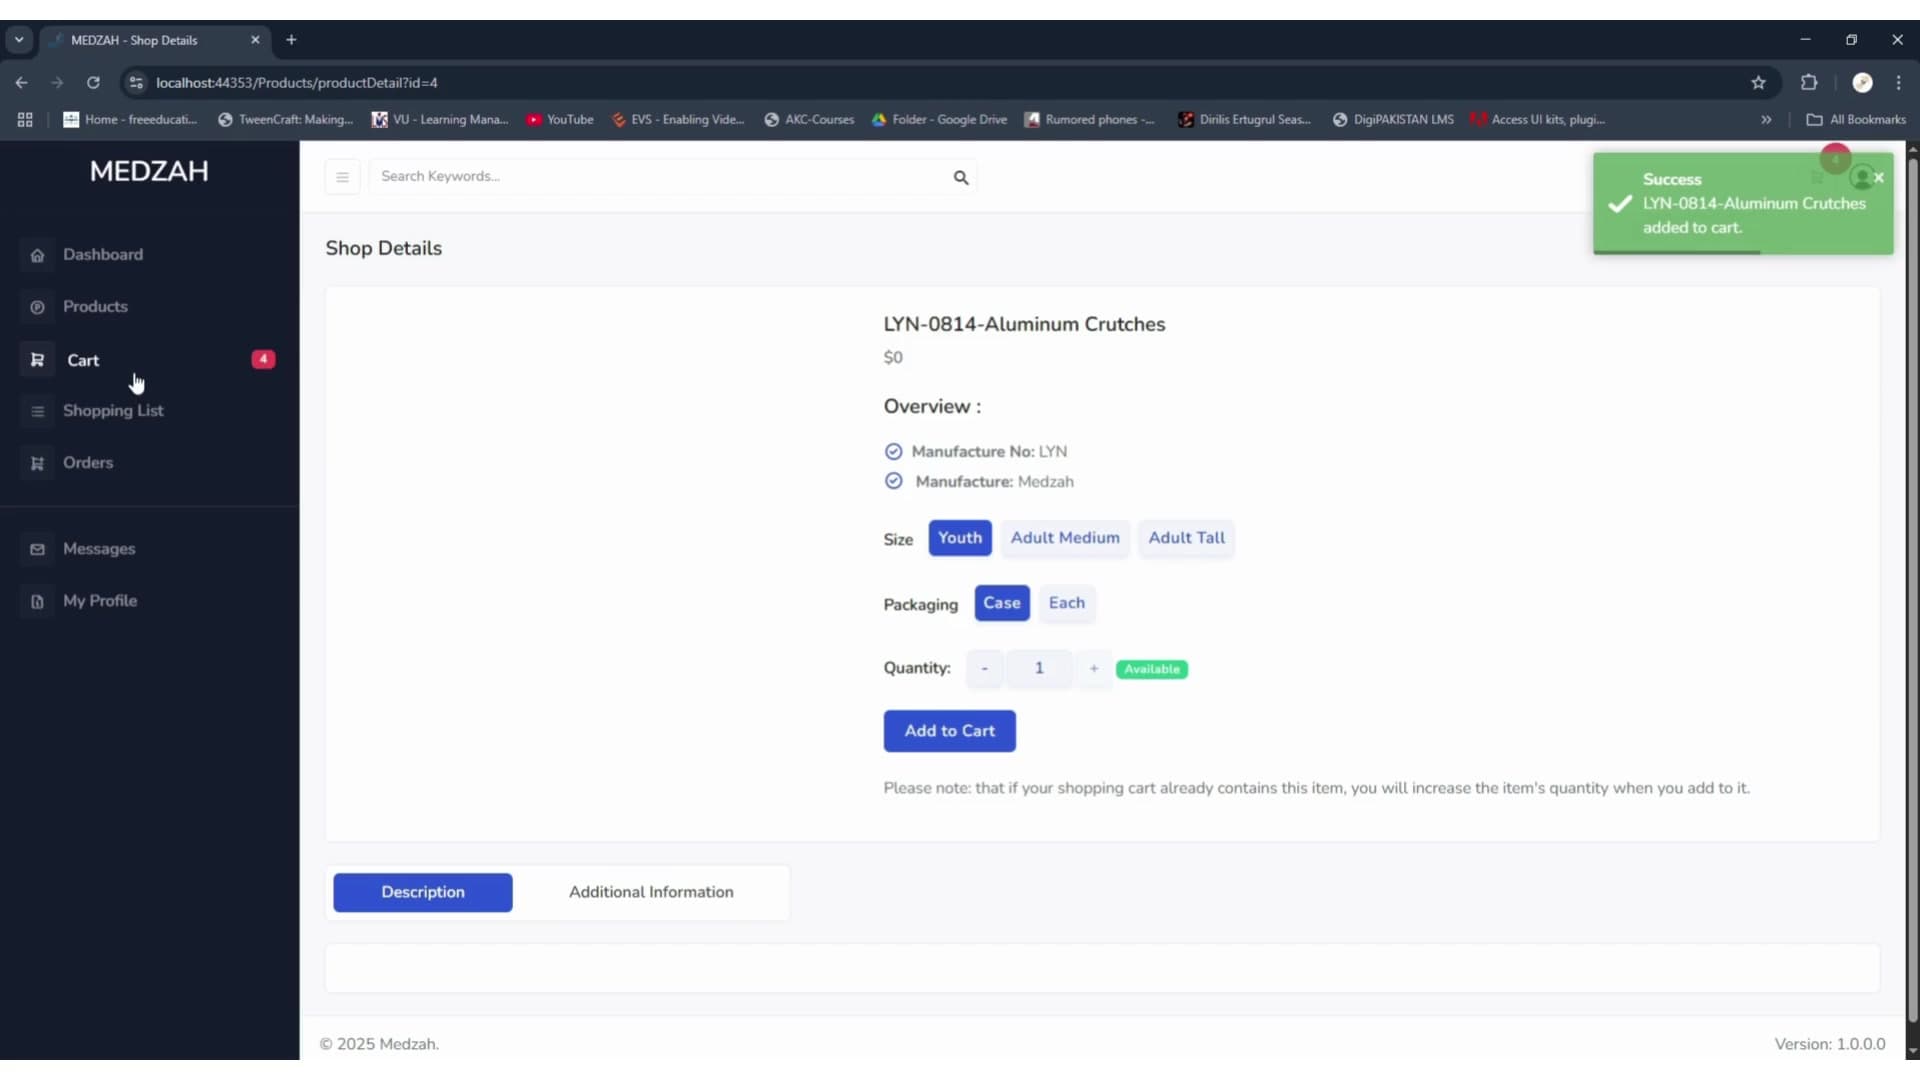Click the Products sidebar icon
The width and height of the screenshot is (1920, 1080).
37,307
